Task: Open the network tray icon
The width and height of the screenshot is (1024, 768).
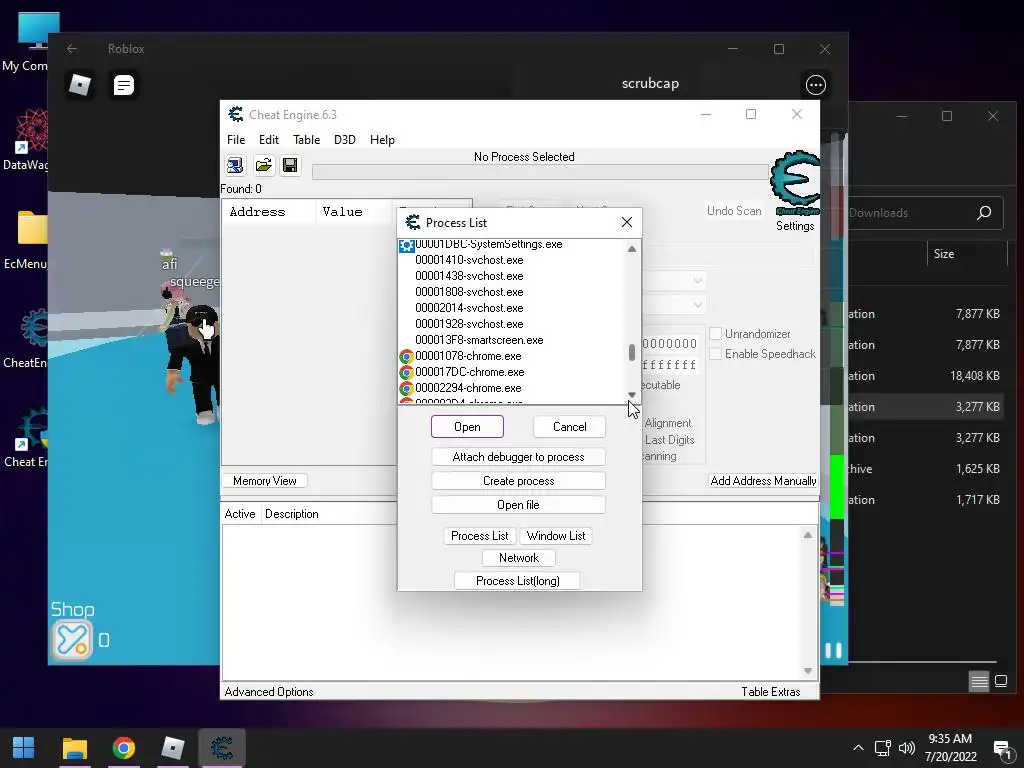Action: coord(883,748)
